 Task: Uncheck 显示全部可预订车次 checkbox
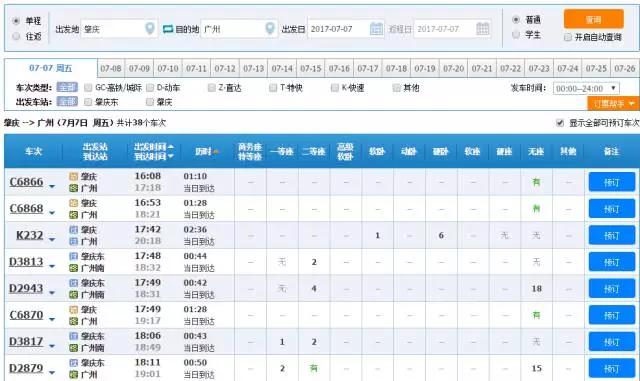pyautogui.click(x=560, y=123)
